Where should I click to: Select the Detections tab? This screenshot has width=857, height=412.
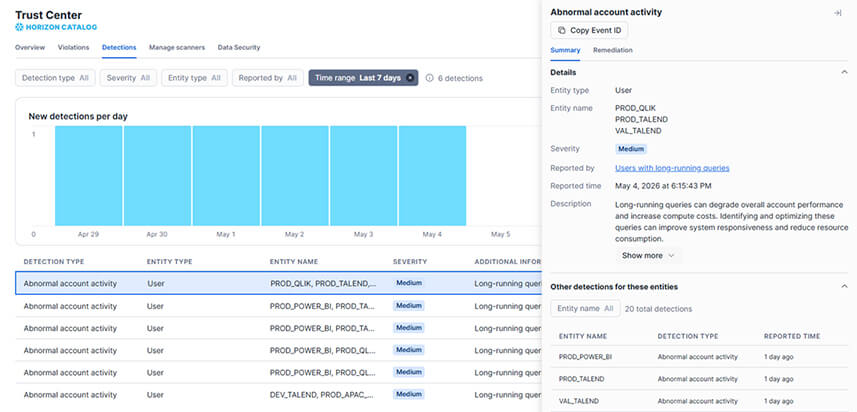point(119,48)
